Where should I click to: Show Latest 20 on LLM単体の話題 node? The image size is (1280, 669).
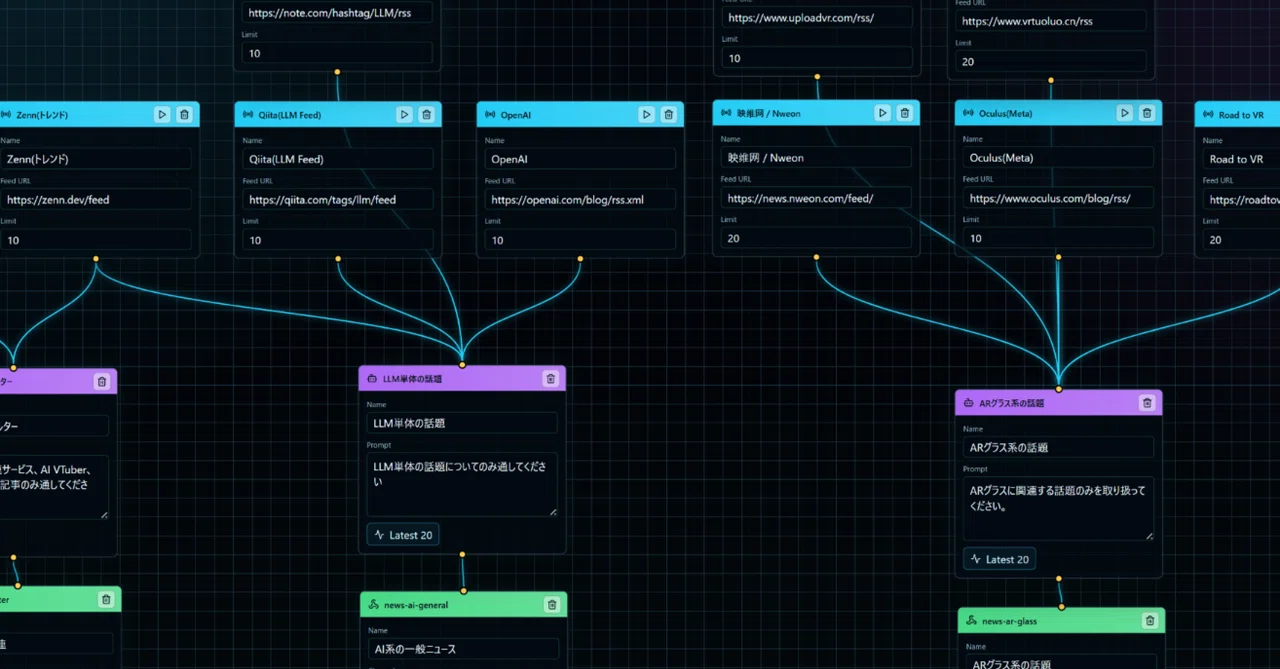tap(403, 535)
